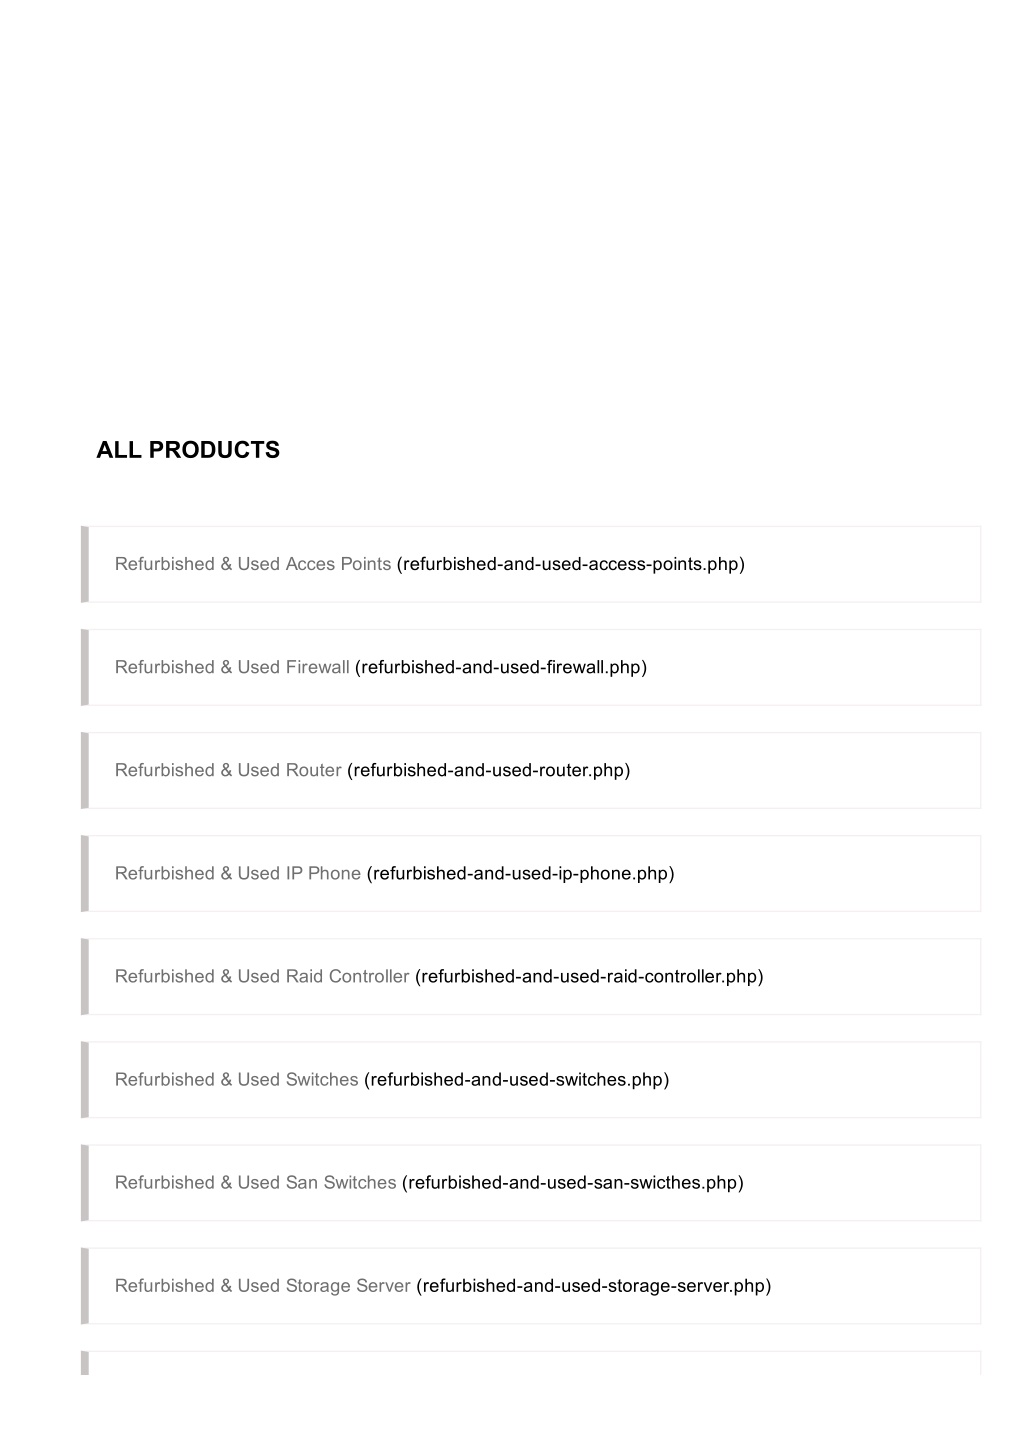Open the Refurbished & Used Acces Points link
The image size is (1024, 1449).
[253, 564]
